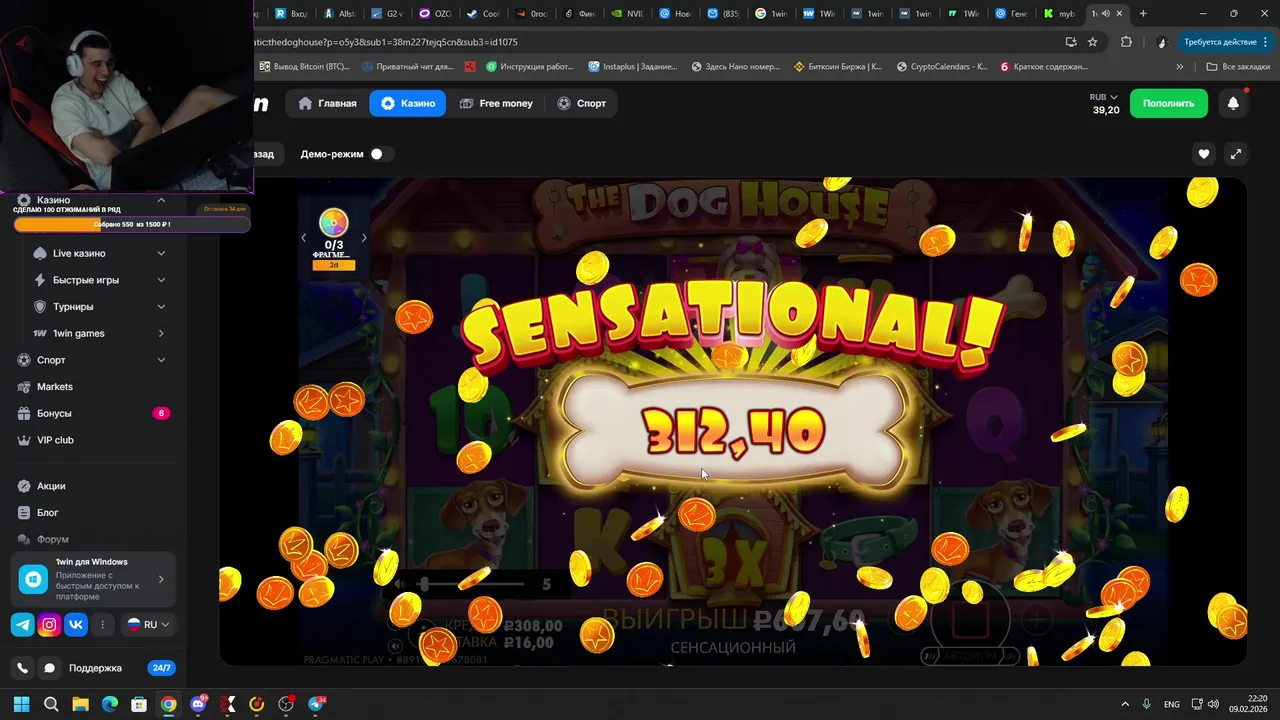The image size is (1280, 720).
Task: Click the phone support icon
Action: [22, 668]
